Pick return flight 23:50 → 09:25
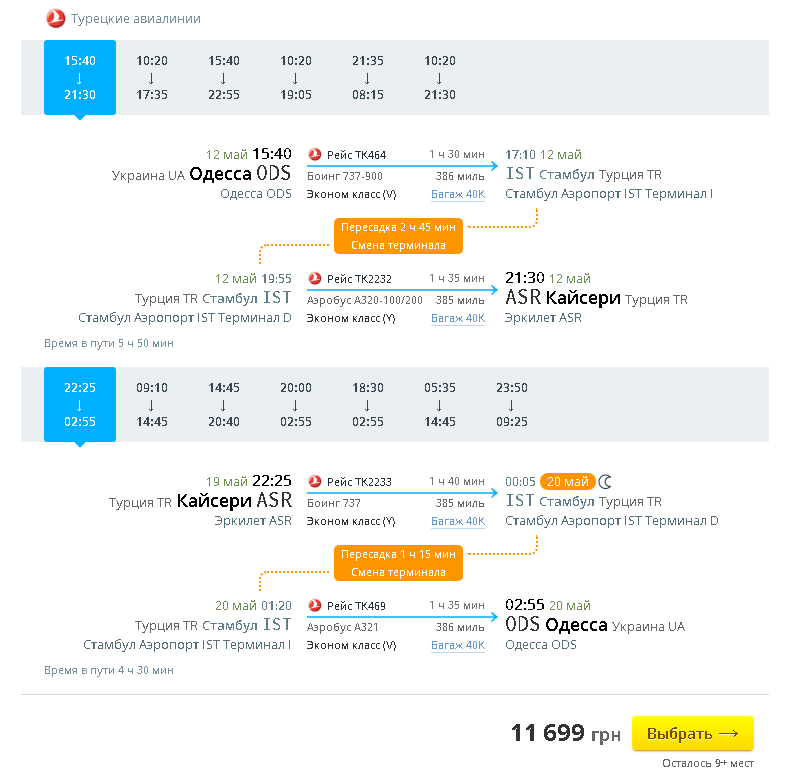Image resolution: width=805 pixels, height=783 pixels. pos(511,405)
